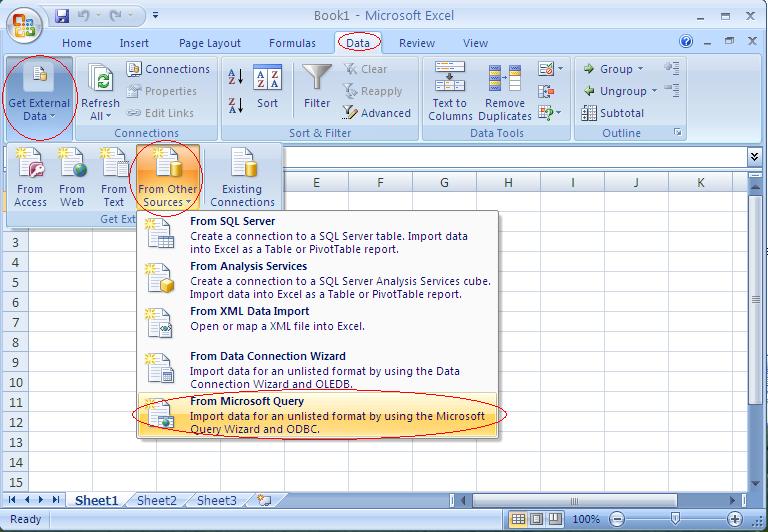Click the Undo icon in Quick Access Toolbar
This screenshot has width=768, height=532.
coord(84,16)
